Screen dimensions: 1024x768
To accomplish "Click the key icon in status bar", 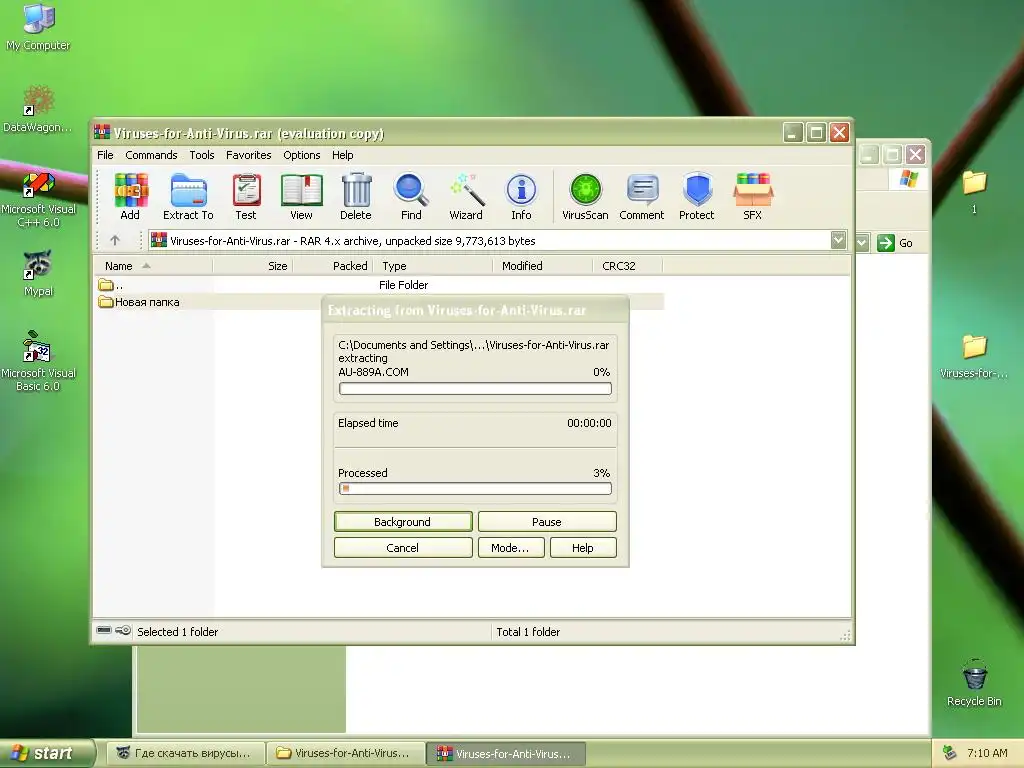I will point(123,630).
